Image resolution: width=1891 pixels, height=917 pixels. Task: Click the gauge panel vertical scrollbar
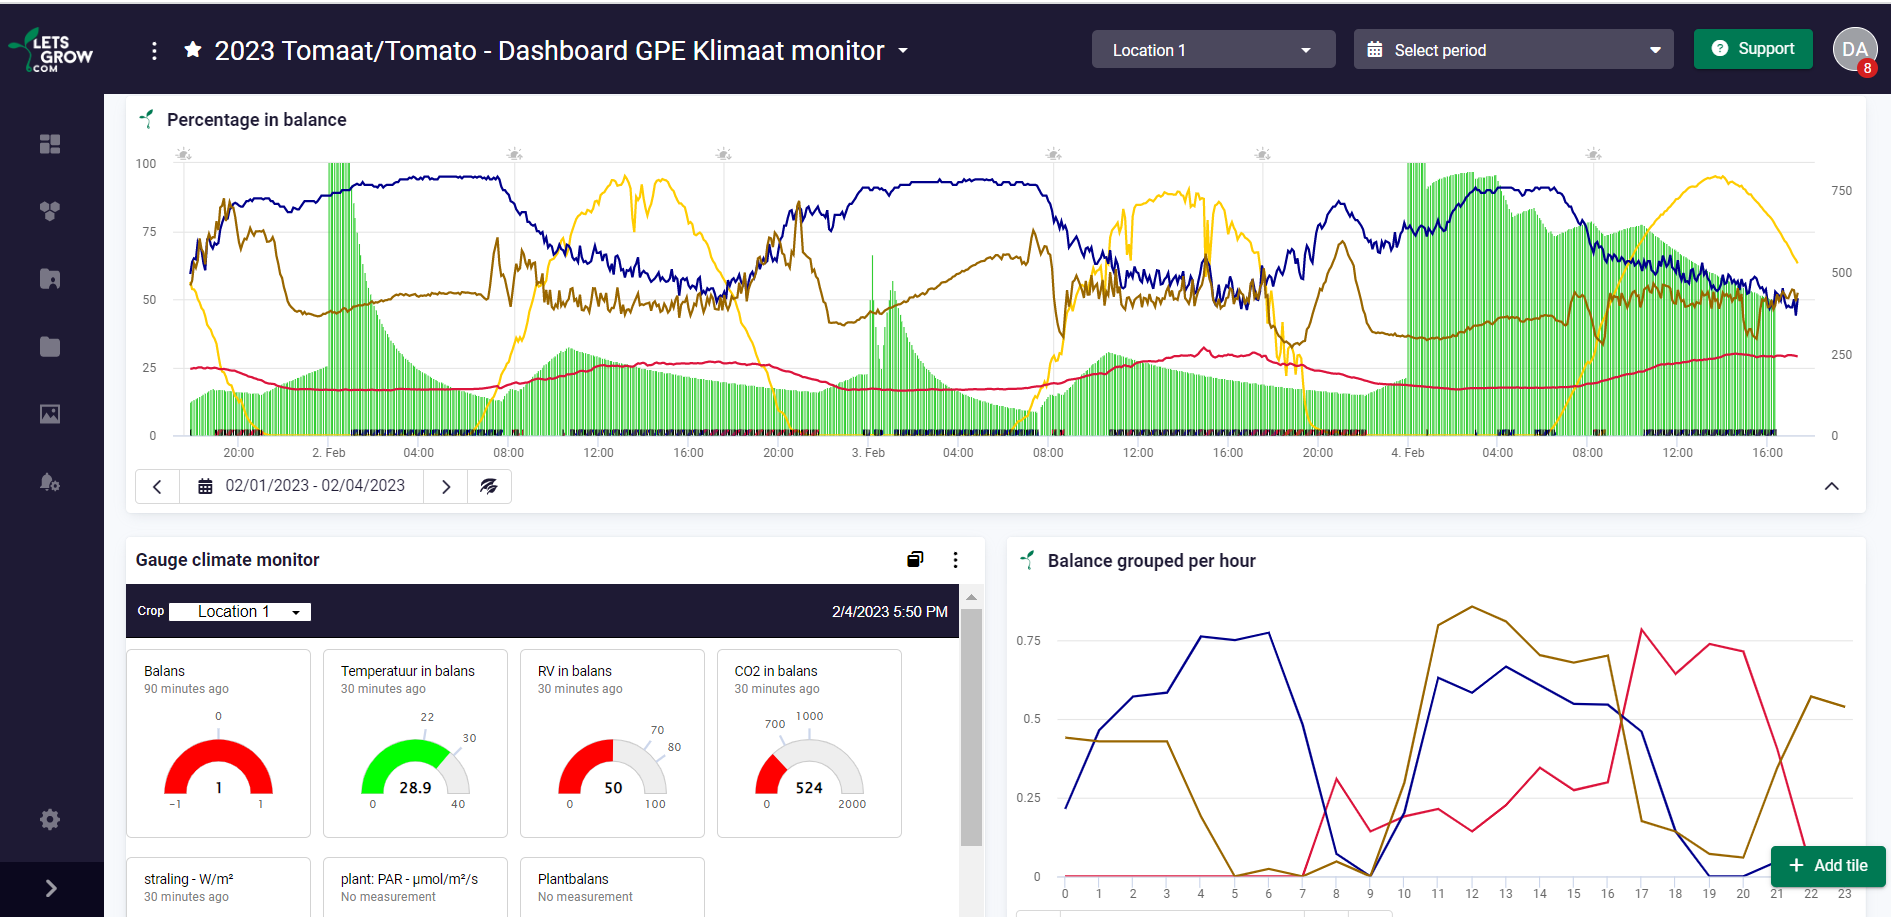pos(970,730)
